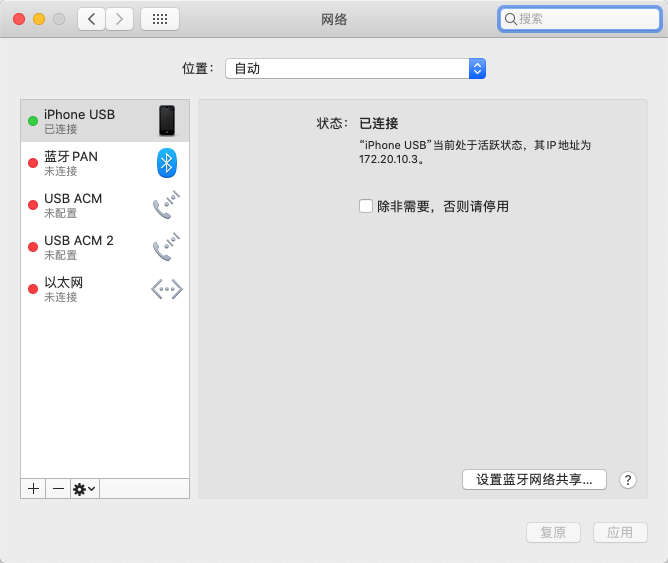Close the 网络 window
Viewport: 668px width, 563px height.
click(19, 19)
